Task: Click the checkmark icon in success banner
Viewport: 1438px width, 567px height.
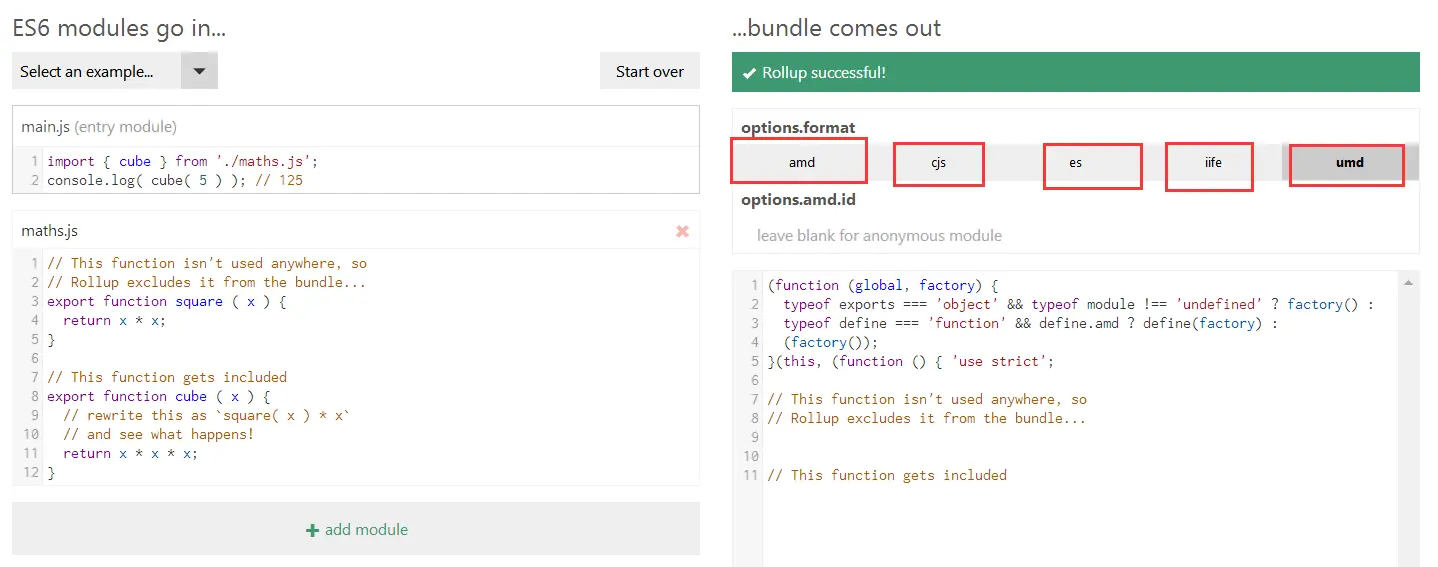Action: (749, 73)
